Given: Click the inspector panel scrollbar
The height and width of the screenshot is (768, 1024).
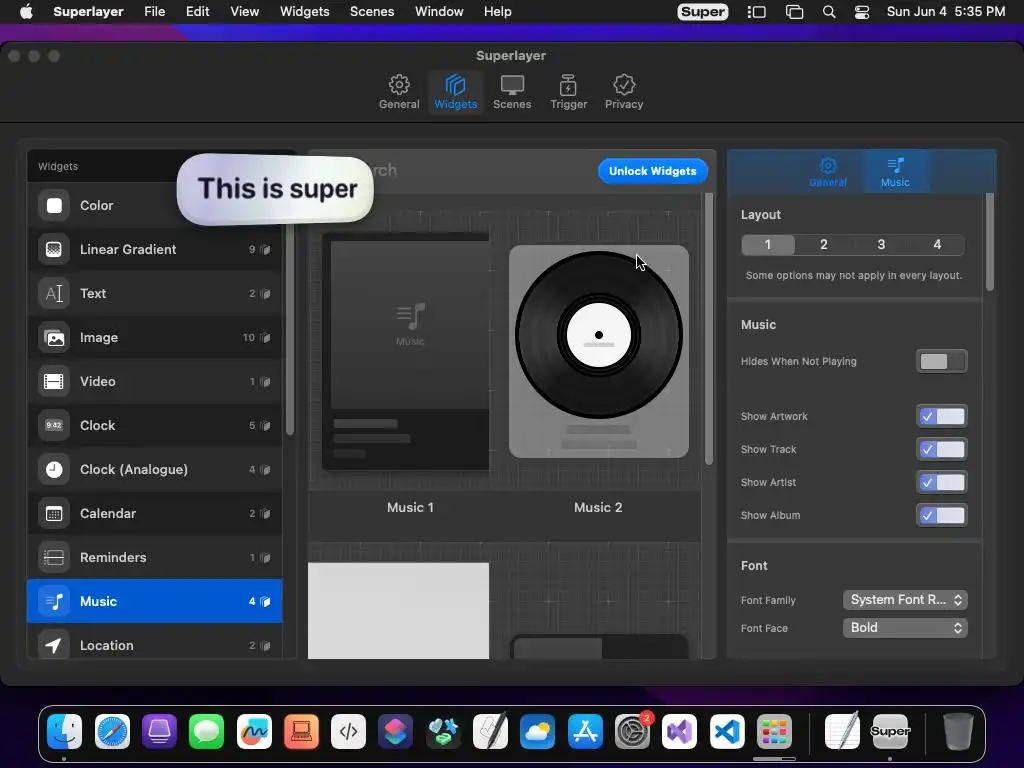Looking at the screenshot, I should (x=990, y=242).
